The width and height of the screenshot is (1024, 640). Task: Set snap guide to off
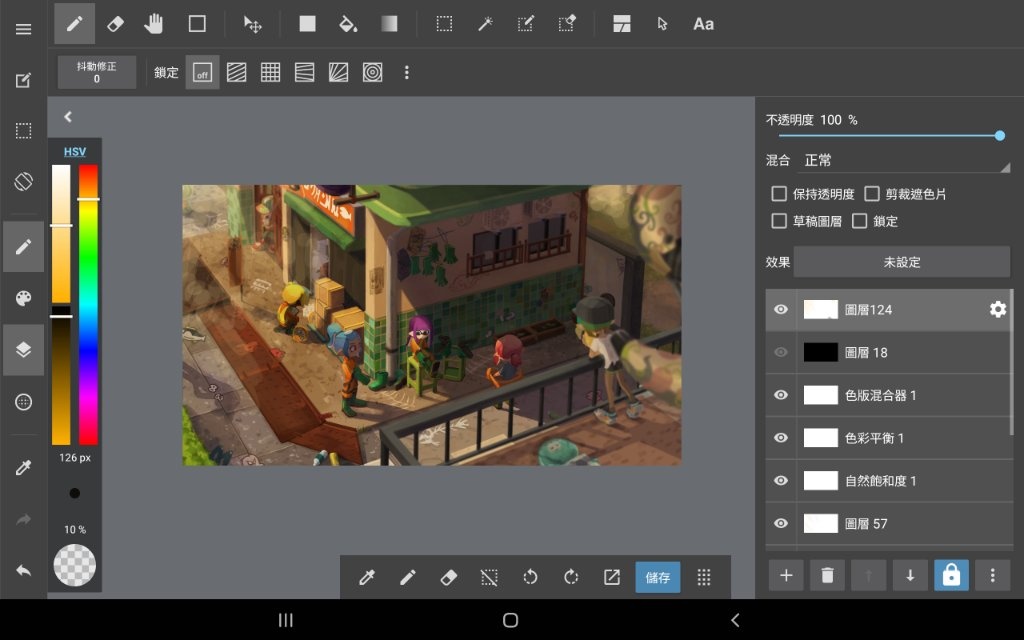coord(202,72)
